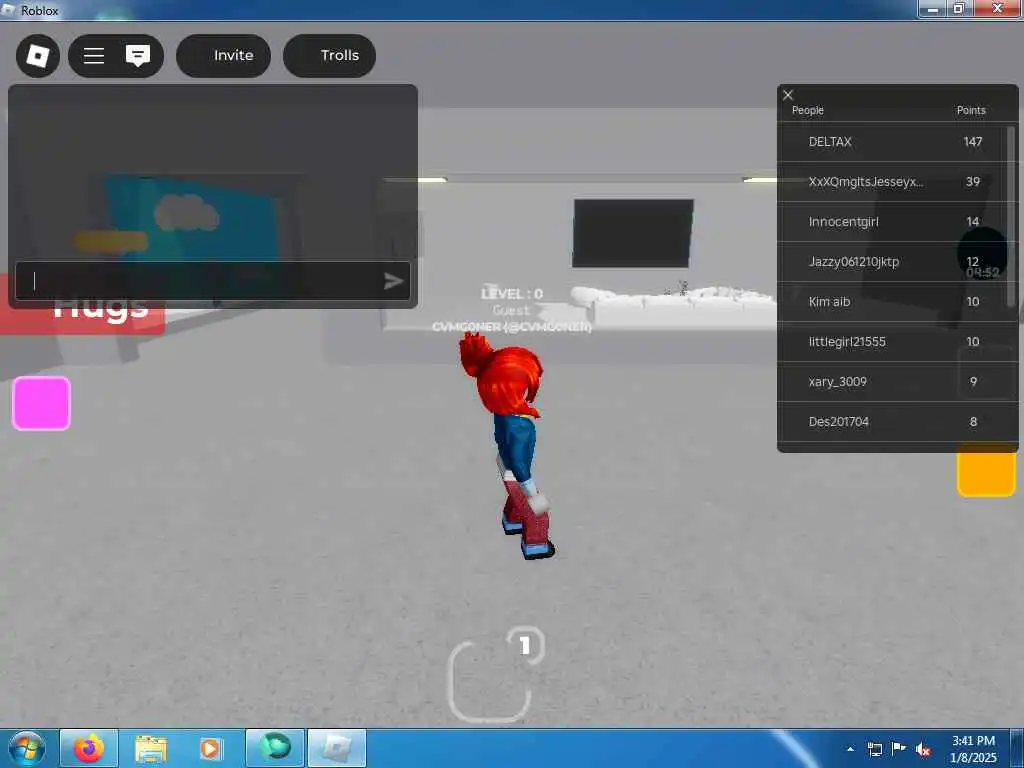The height and width of the screenshot is (768, 1024).
Task: Open the teal app in taskbar
Action: [x=275, y=748]
